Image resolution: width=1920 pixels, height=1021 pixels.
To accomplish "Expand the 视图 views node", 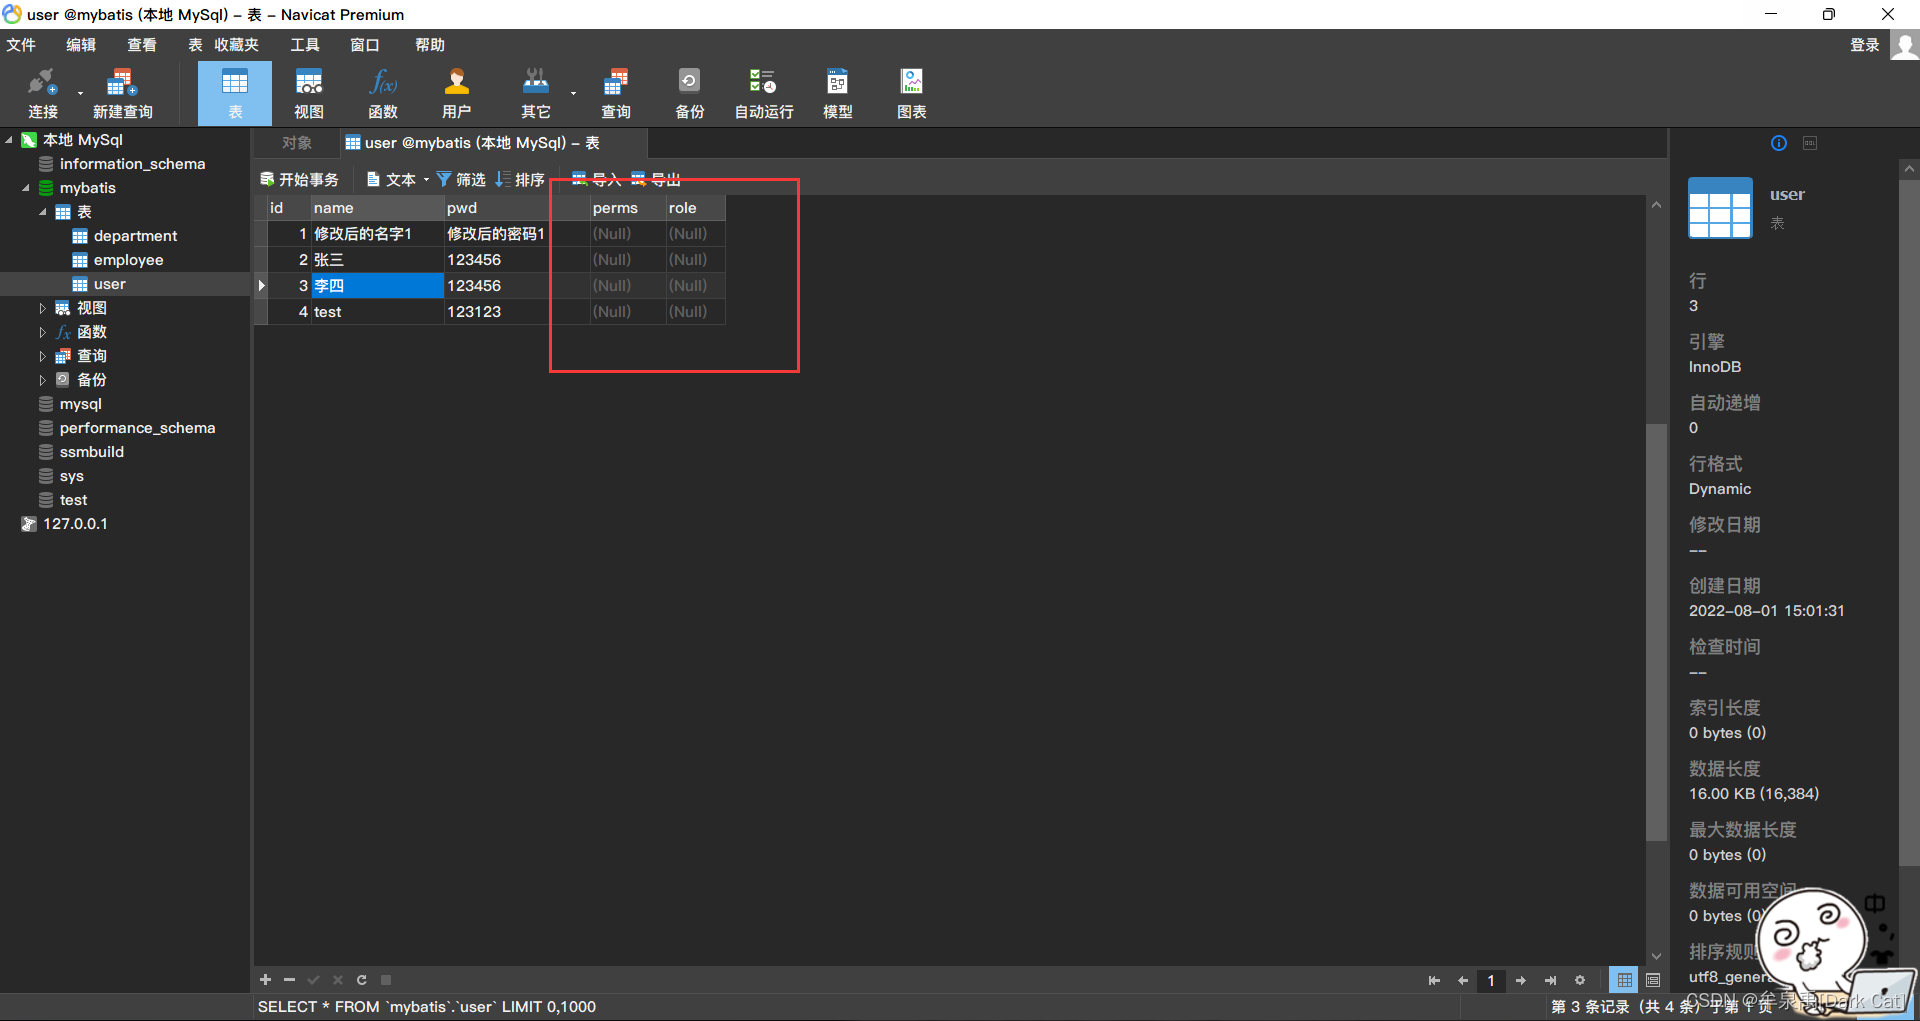I will (x=42, y=308).
